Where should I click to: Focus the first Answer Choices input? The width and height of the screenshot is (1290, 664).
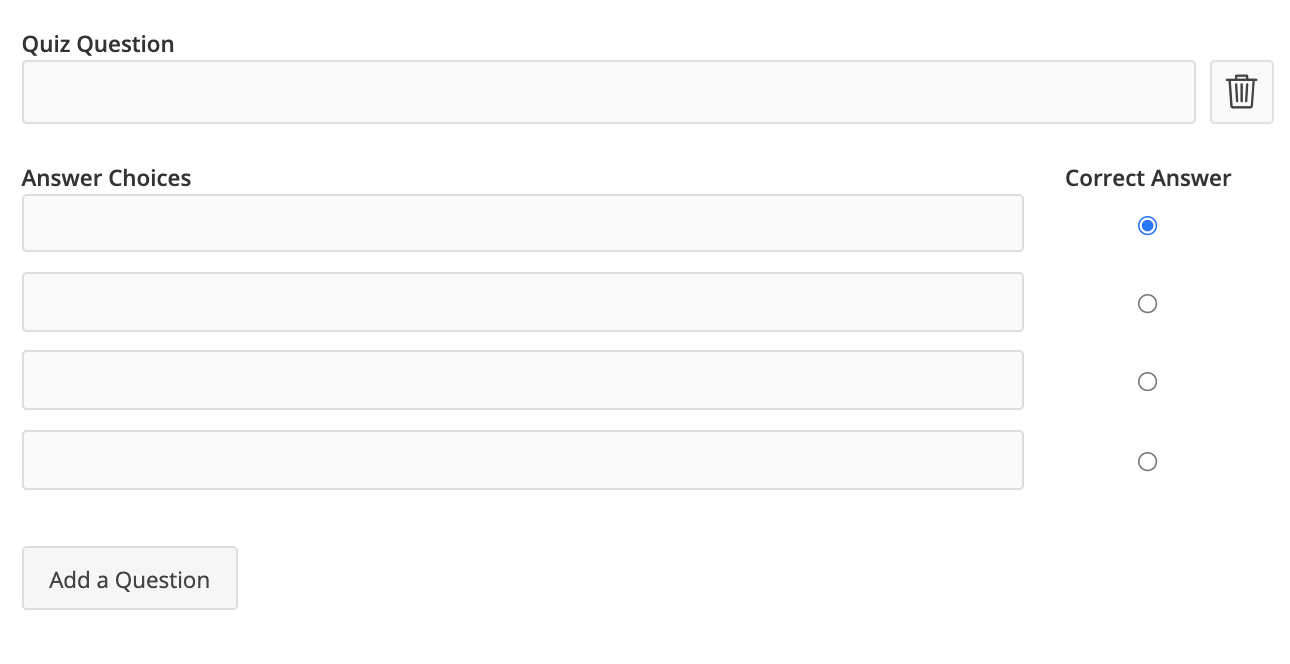522,223
